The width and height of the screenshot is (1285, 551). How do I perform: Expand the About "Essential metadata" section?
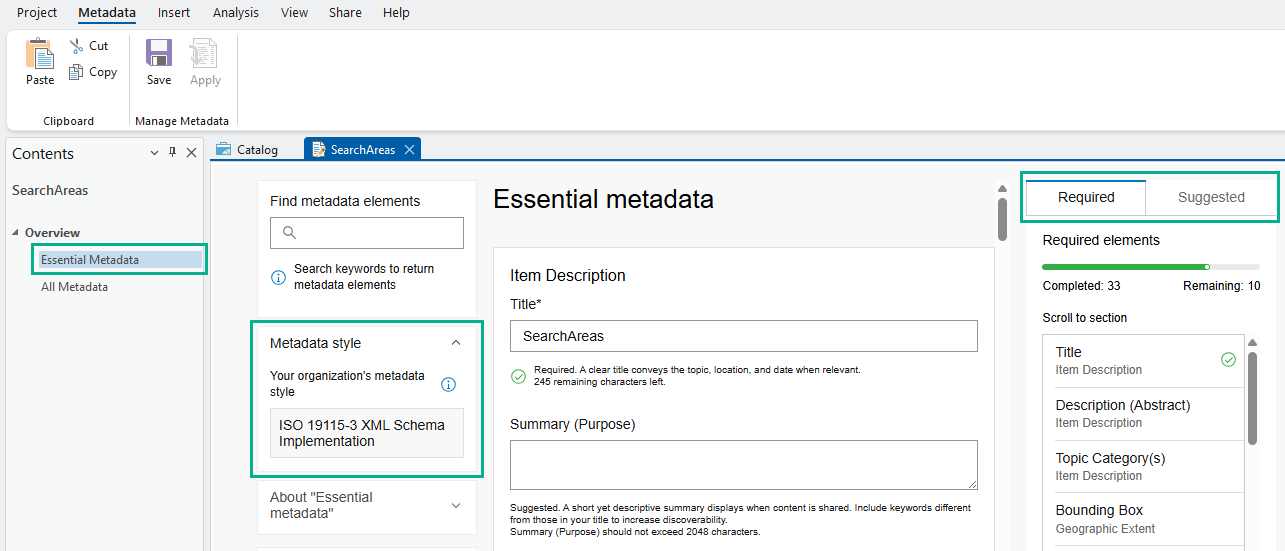click(x=456, y=505)
